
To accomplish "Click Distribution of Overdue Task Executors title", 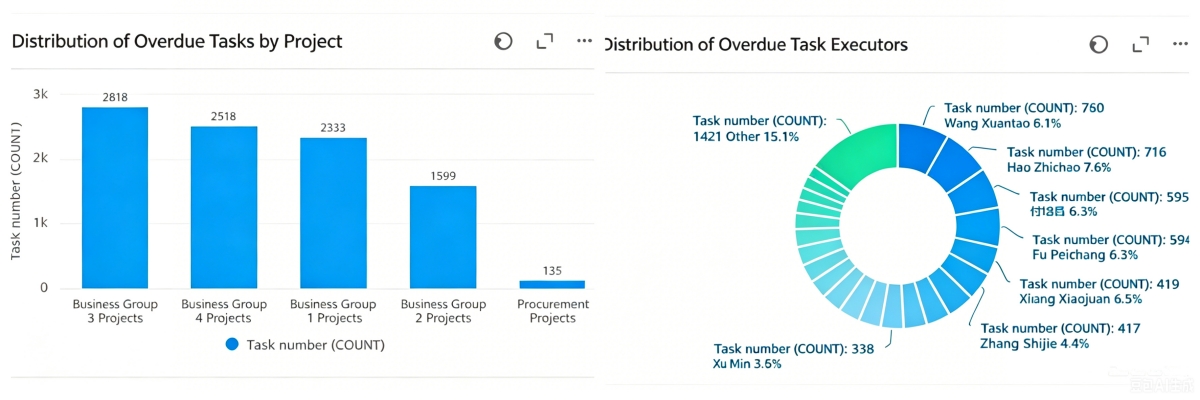I will [x=755, y=45].
